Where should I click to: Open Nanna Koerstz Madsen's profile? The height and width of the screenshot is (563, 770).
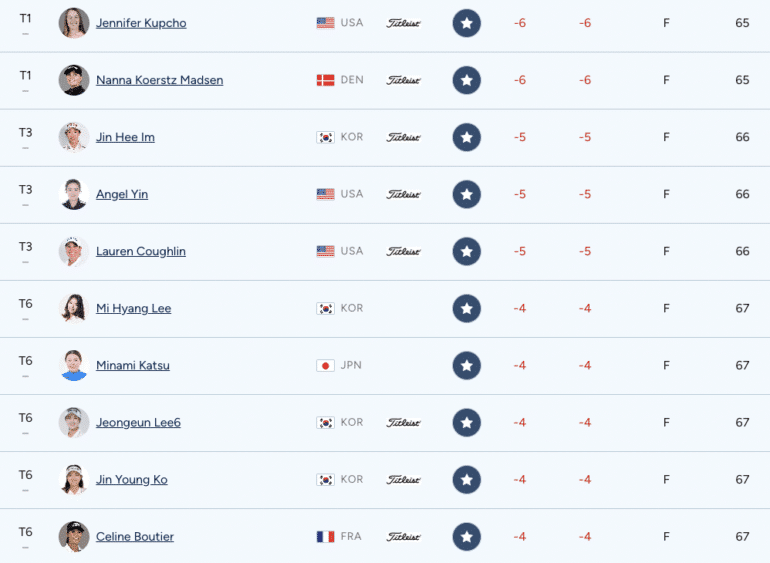point(160,80)
